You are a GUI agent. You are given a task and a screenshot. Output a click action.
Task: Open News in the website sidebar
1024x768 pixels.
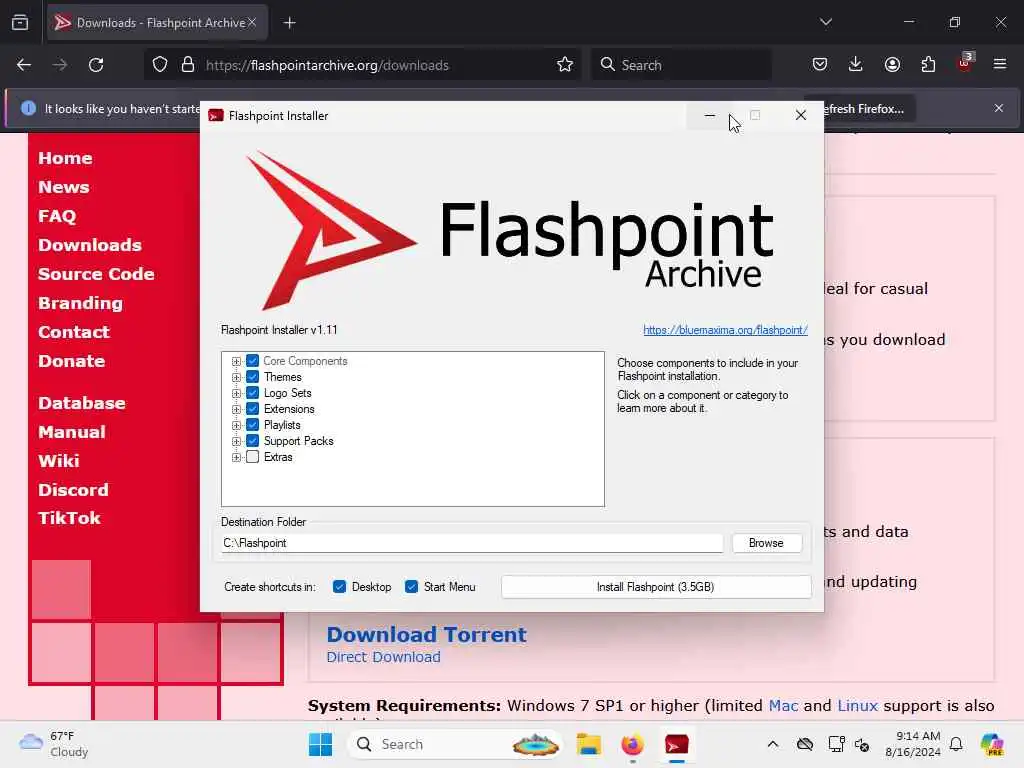click(x=63, y=187)
